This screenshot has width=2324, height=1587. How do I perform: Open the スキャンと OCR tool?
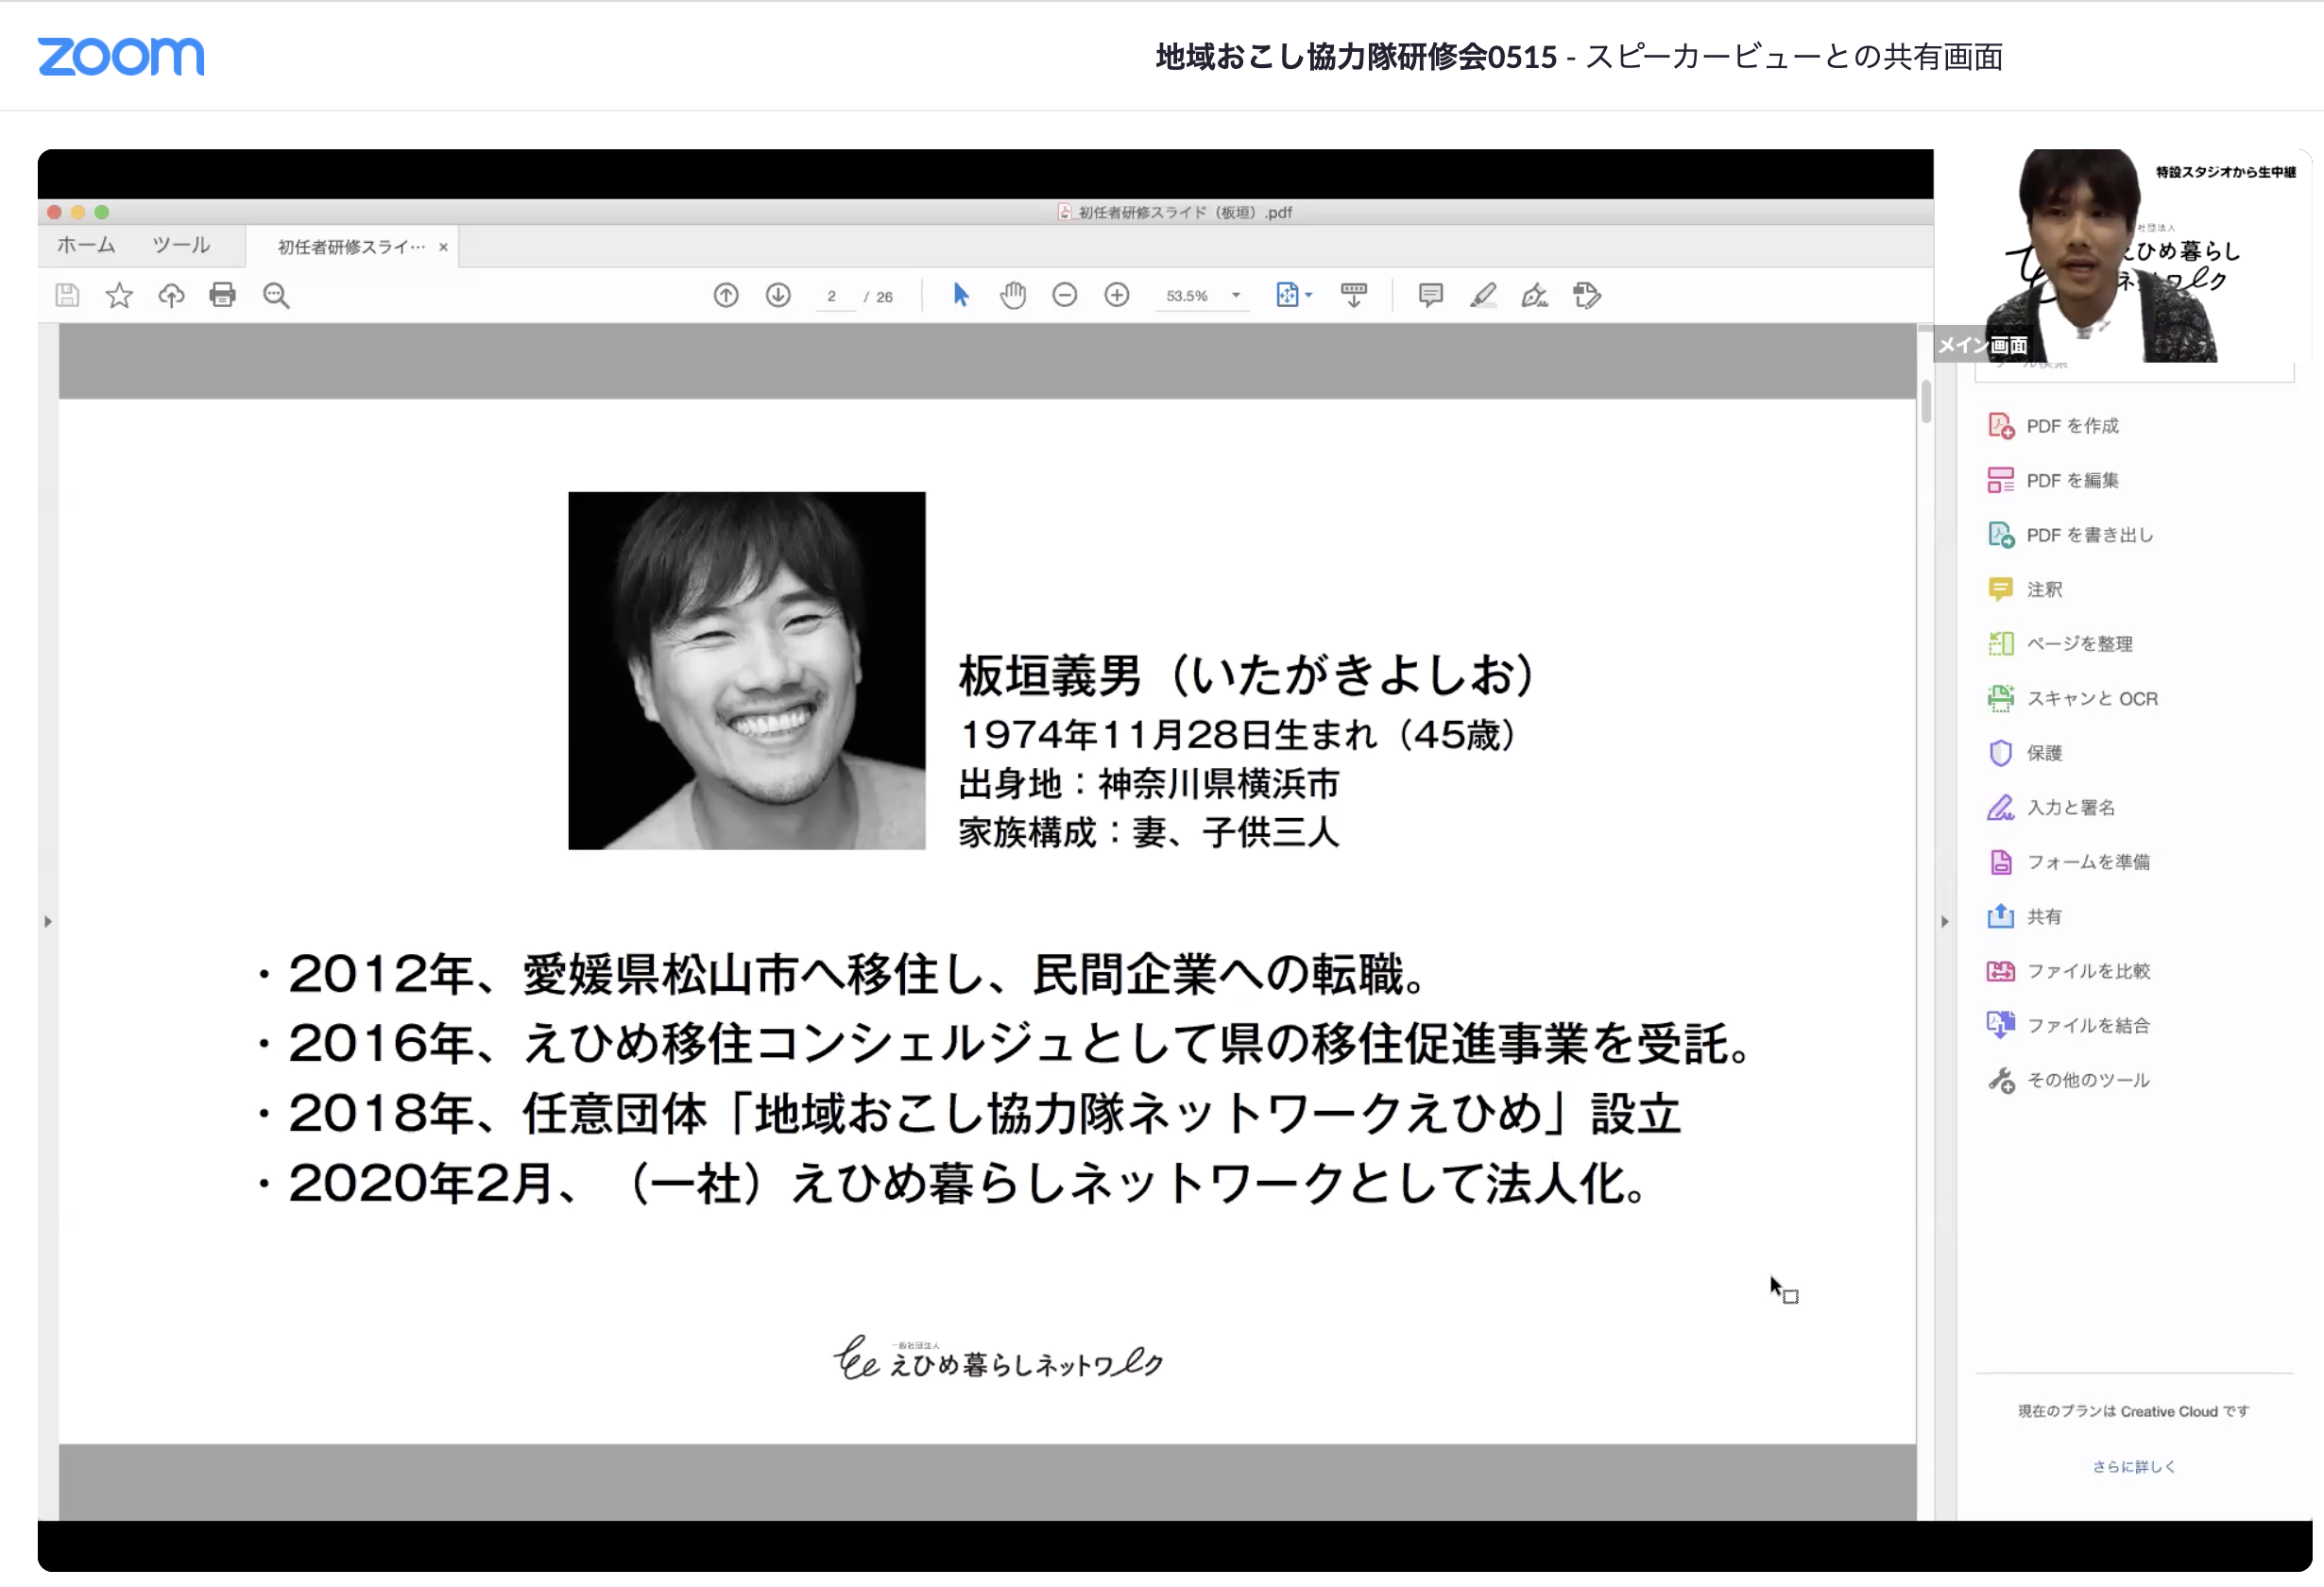click(x=2073, y=698)
